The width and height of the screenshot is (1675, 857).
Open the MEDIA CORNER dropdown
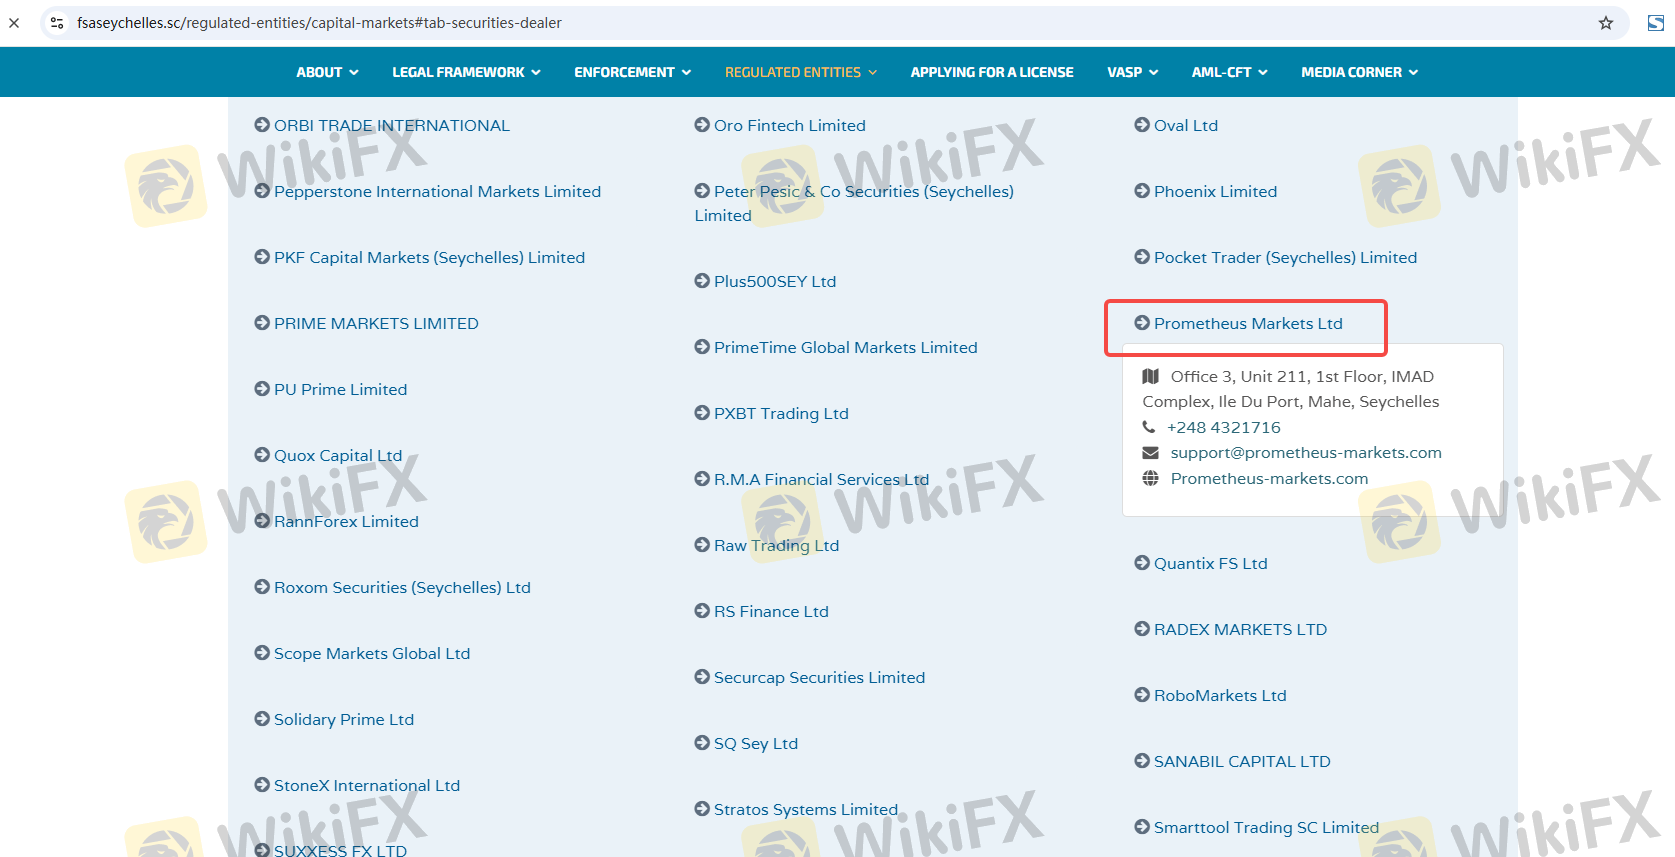pyautogui.click(x=1359, y=72)
